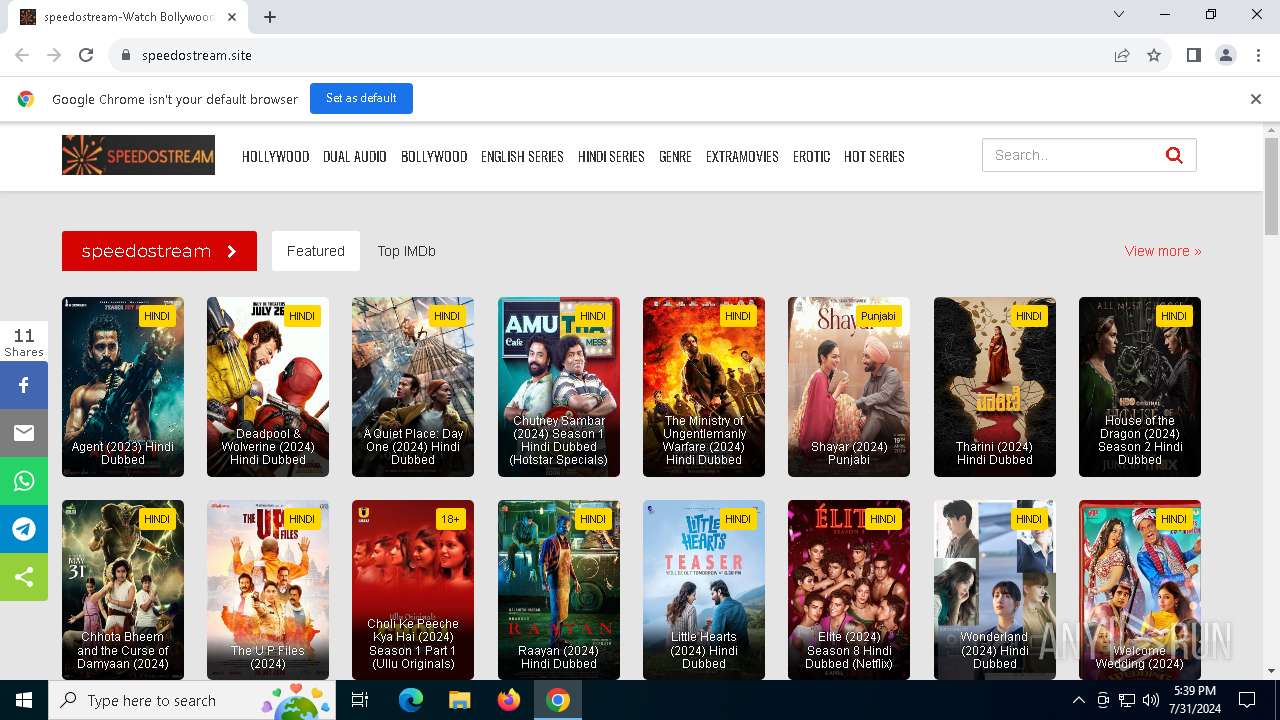
Task: Go back with browser back arrow
Action: click(x=22, y=55)
